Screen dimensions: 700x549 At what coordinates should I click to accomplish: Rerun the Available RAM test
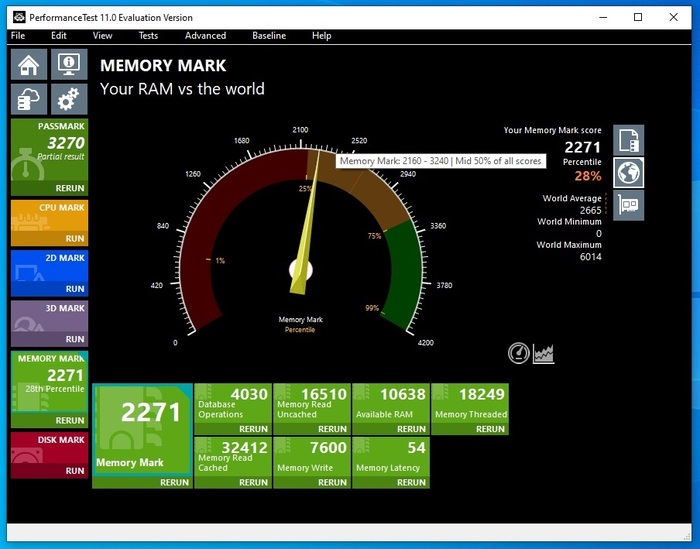(x=411, y=429)
